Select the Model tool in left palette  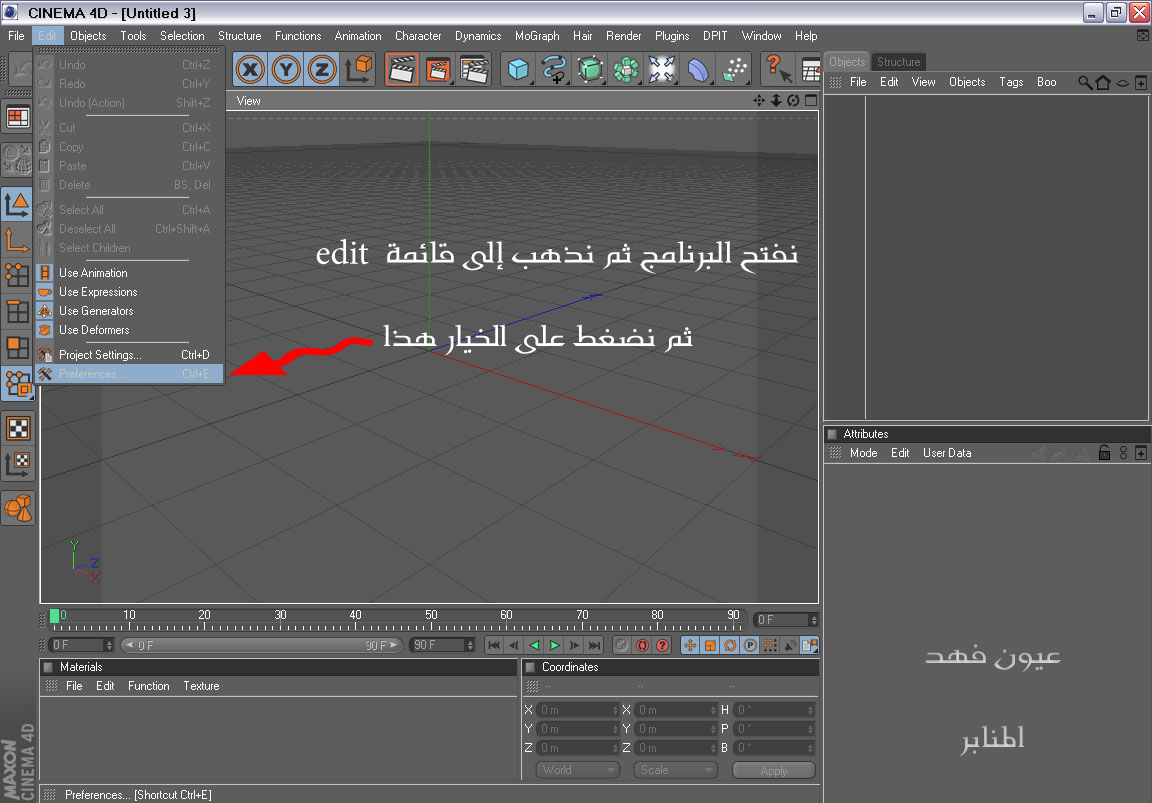(18, 204)
